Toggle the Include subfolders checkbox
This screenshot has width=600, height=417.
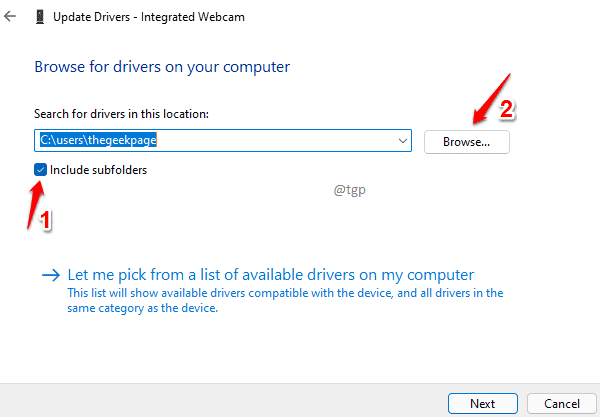click(x=40, y=169)
